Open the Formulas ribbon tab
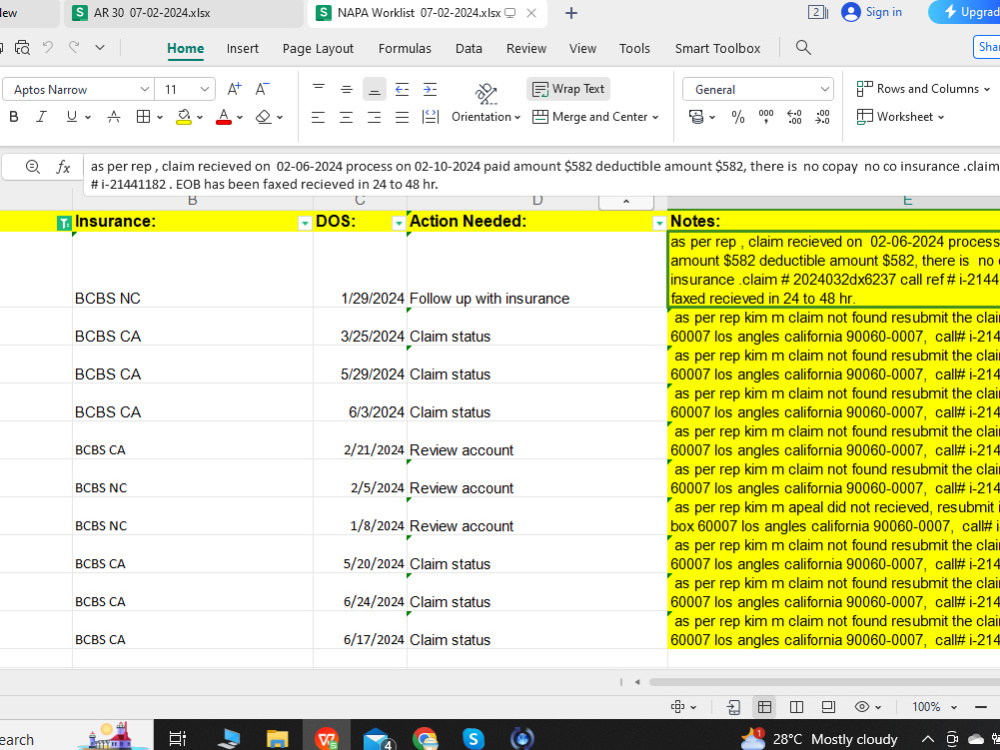This screenshot has height=750, width=1000. (x=404, y=48)
